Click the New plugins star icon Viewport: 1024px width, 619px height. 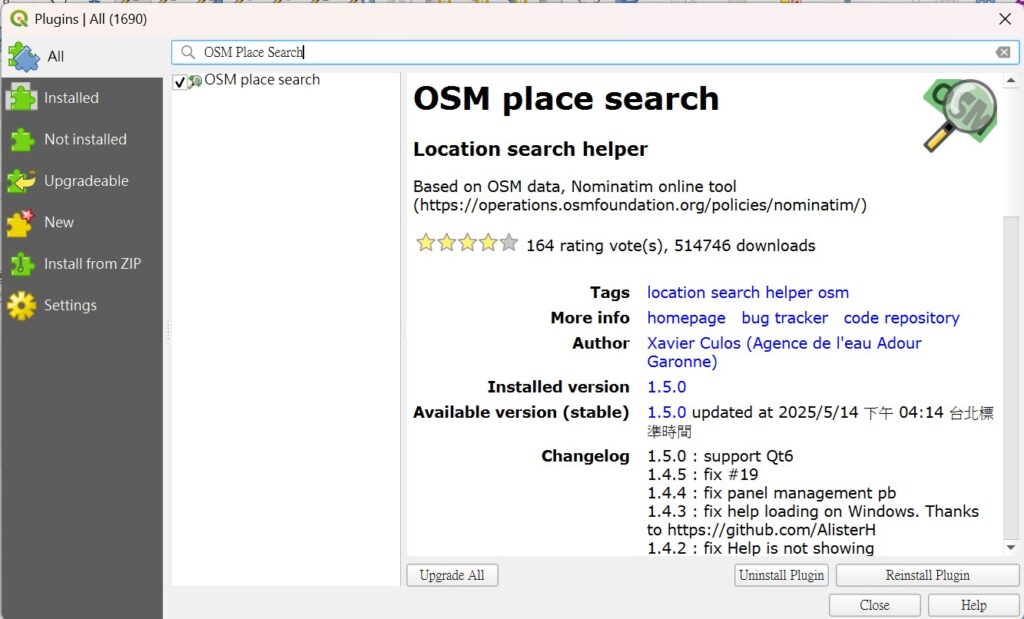coord(22,222)
